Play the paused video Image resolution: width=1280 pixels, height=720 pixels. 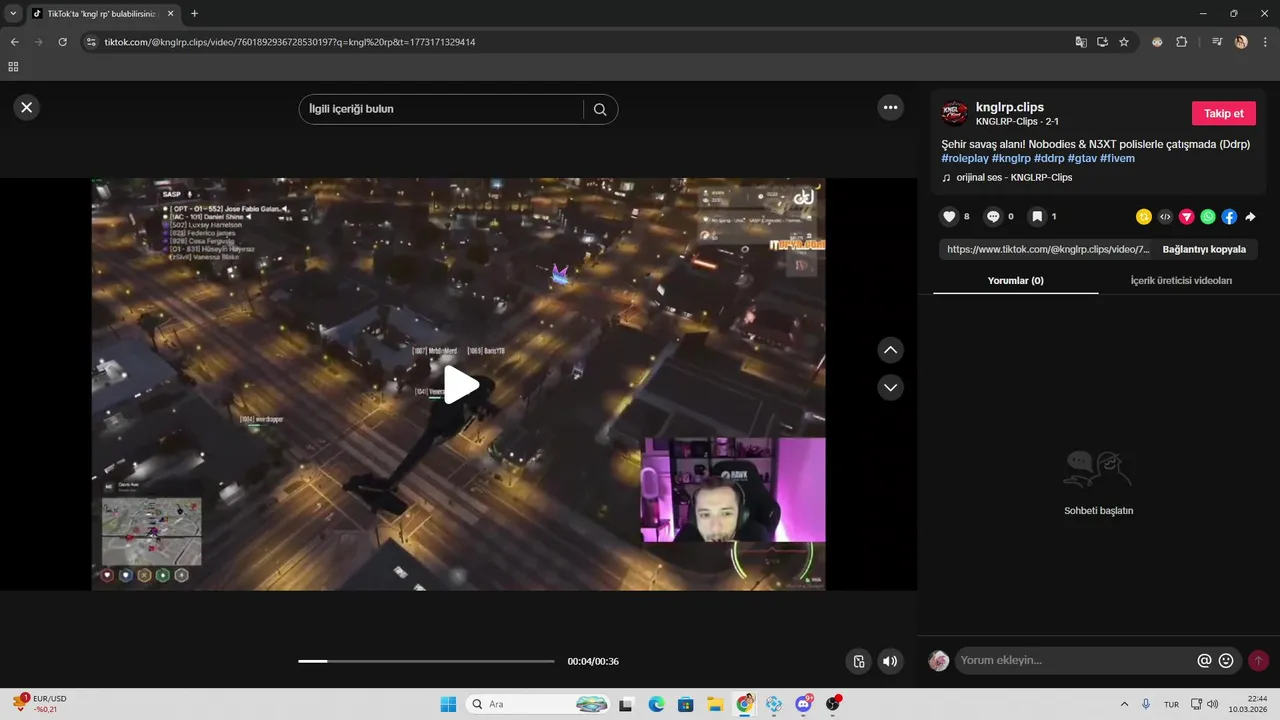pos(460,385)
